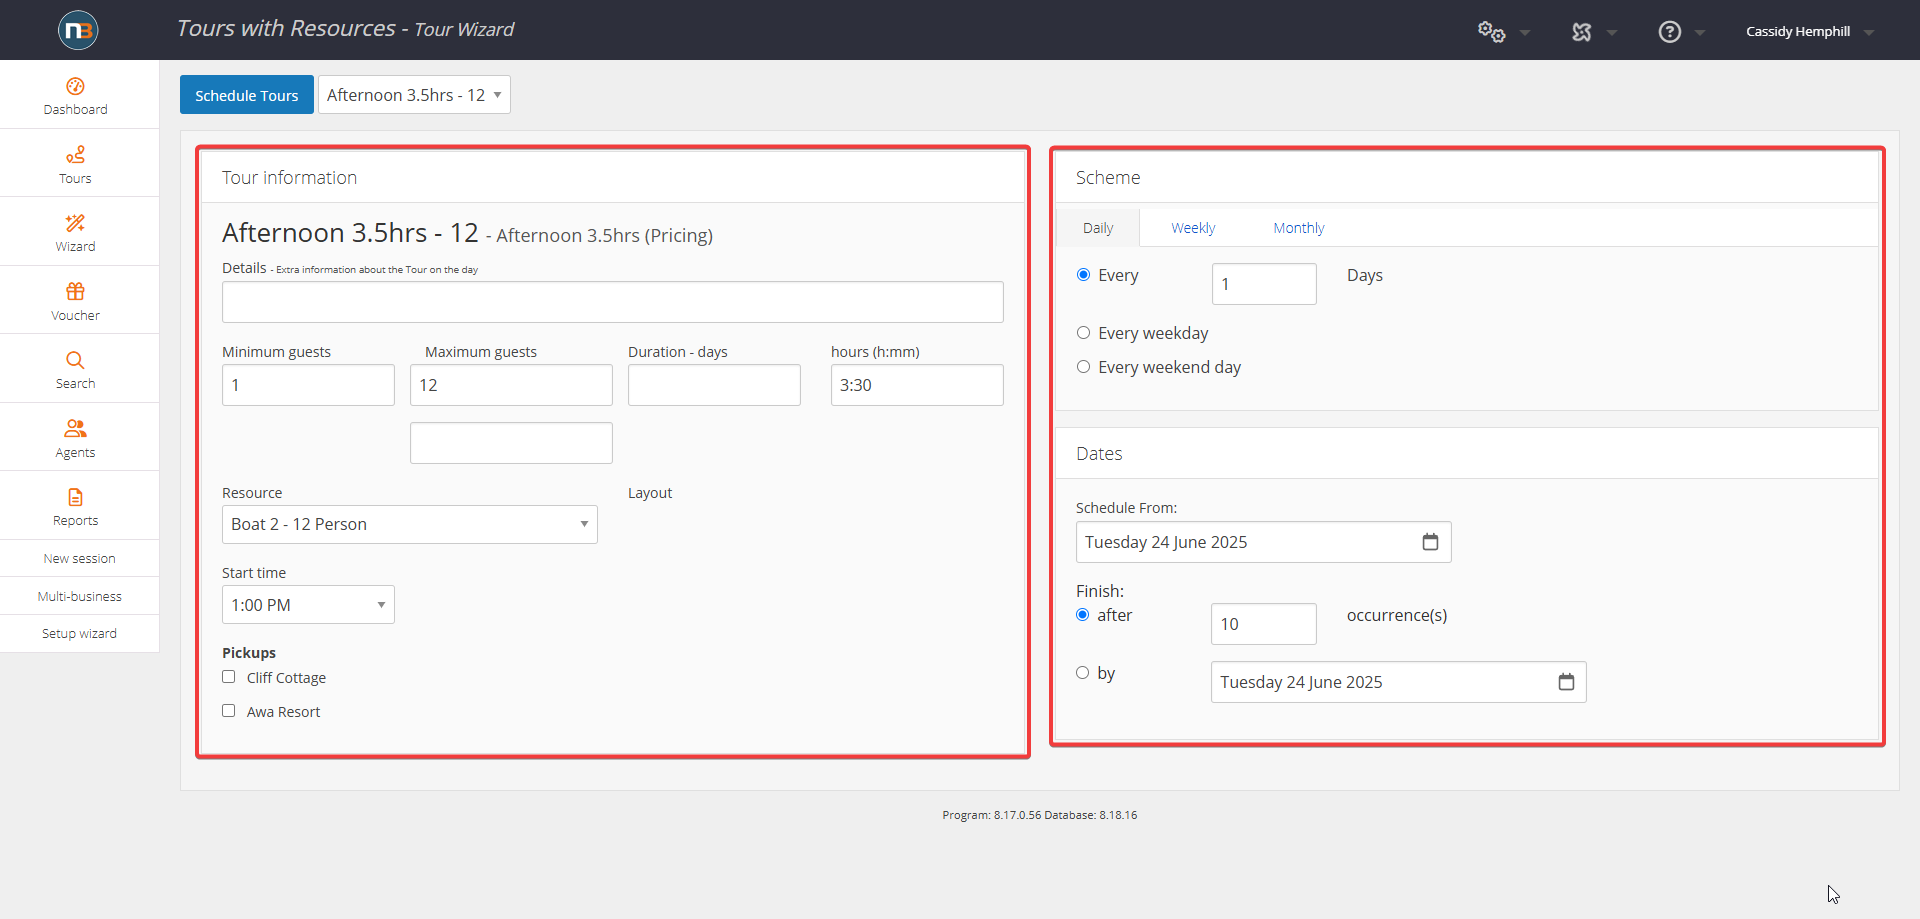Open the Wizard magic wand icon
Image resolution: width=1920 pixels, height=919 pixels.
pos(75,223)
